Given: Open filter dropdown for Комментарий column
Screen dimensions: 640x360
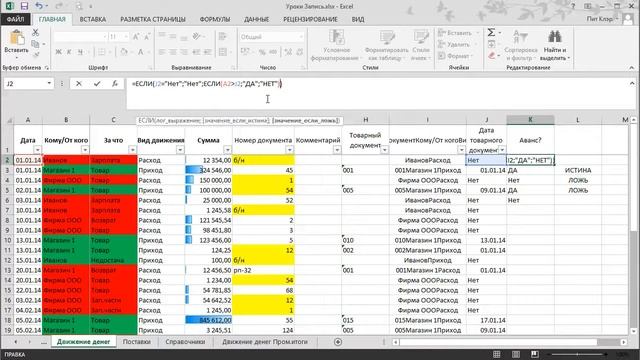Looking at the screenshot, I should (x=337, y=150).
